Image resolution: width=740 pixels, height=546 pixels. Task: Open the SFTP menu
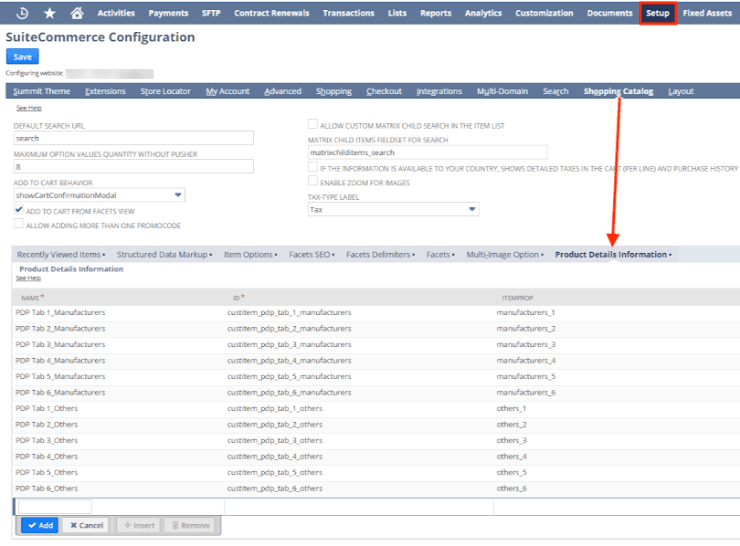211,13
